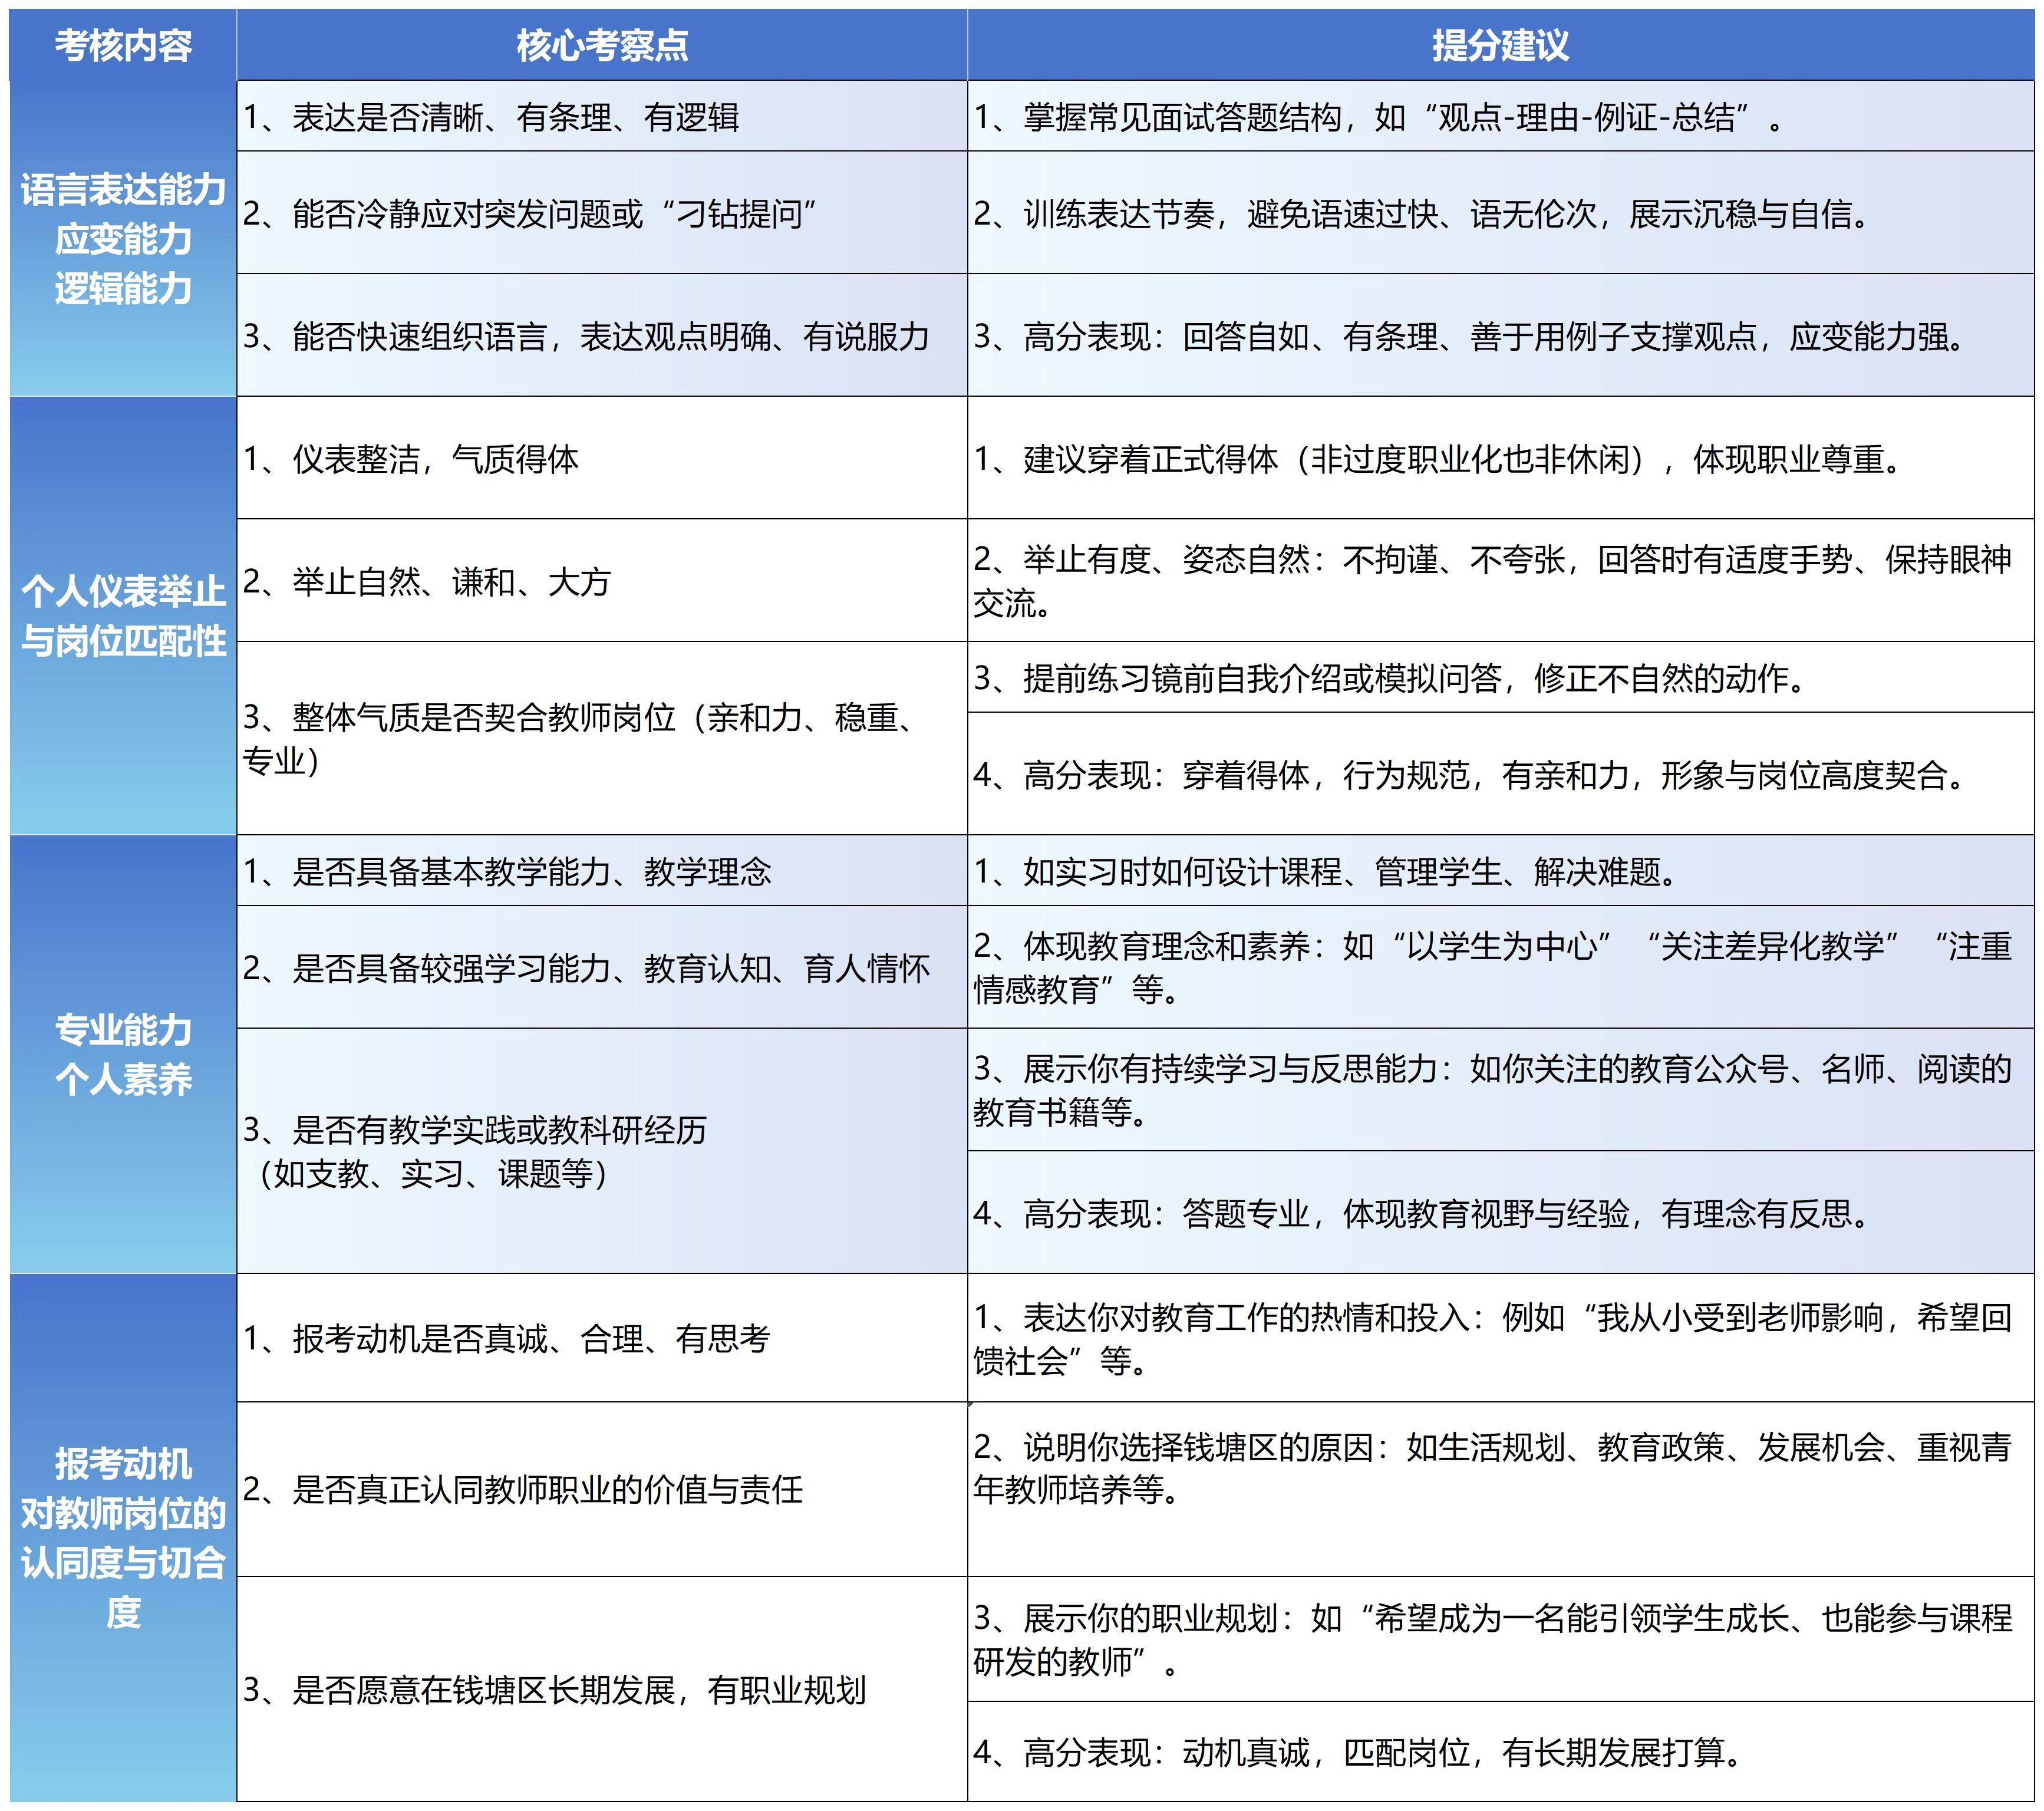Select the 个人仪表举止与岗位匹配性 category cell

coord(122,615)
